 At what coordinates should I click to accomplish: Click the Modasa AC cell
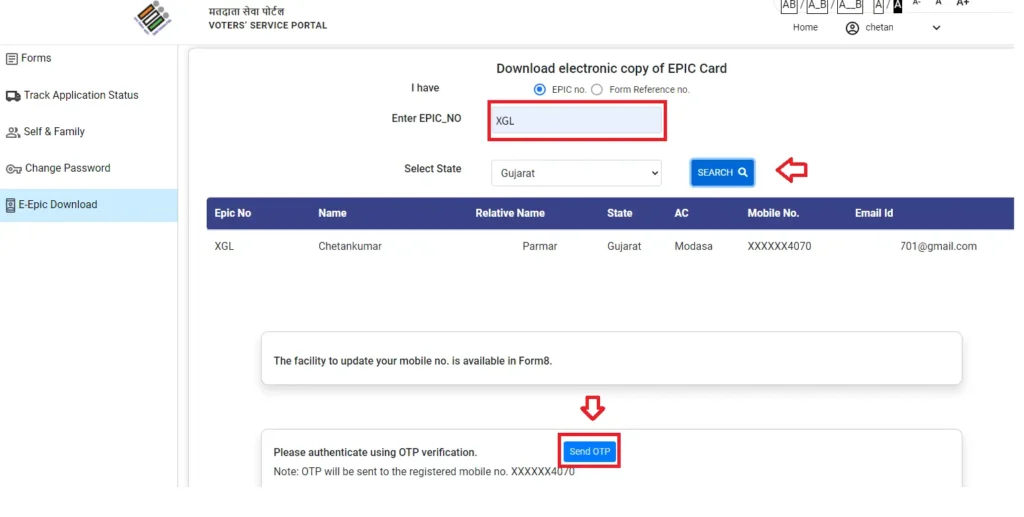point(694,247)
